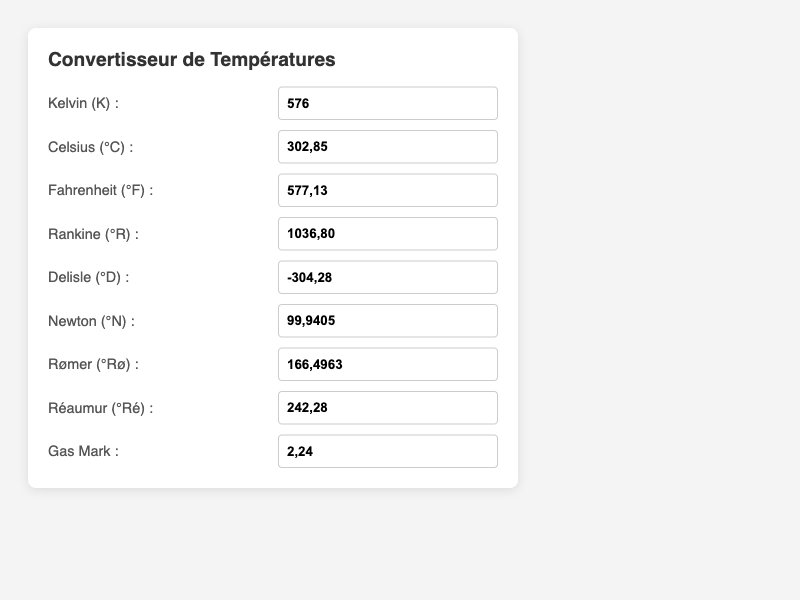Click the Rømer field containing 166,4963
Viewport: 800px width, 600px height.
(x=387, y=364)
